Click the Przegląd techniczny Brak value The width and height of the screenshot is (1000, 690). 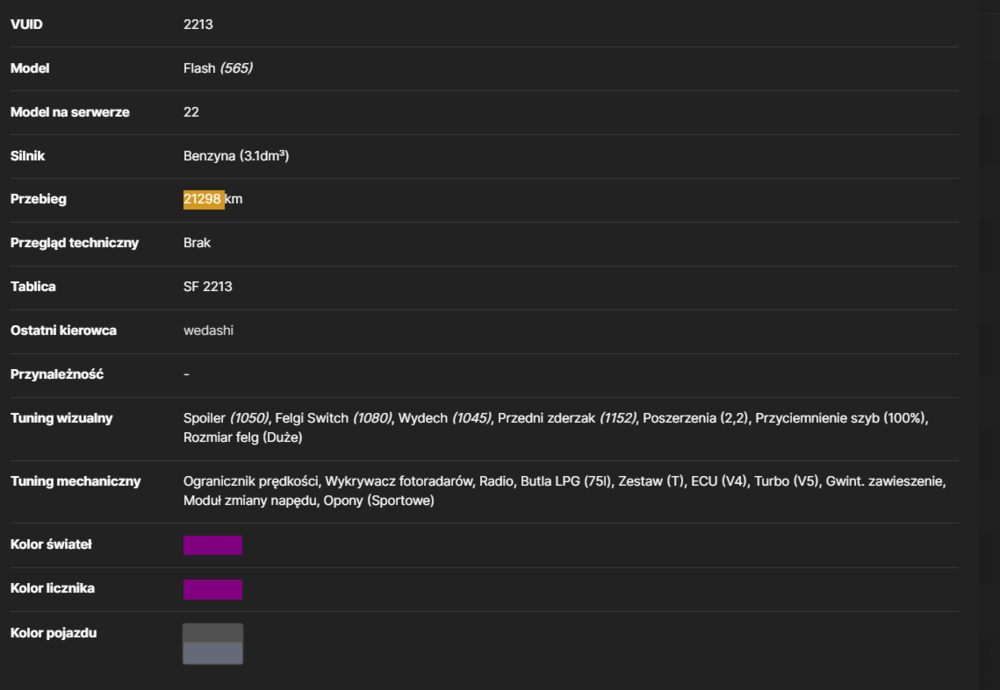pyautogui.click(x=196, y=243)
